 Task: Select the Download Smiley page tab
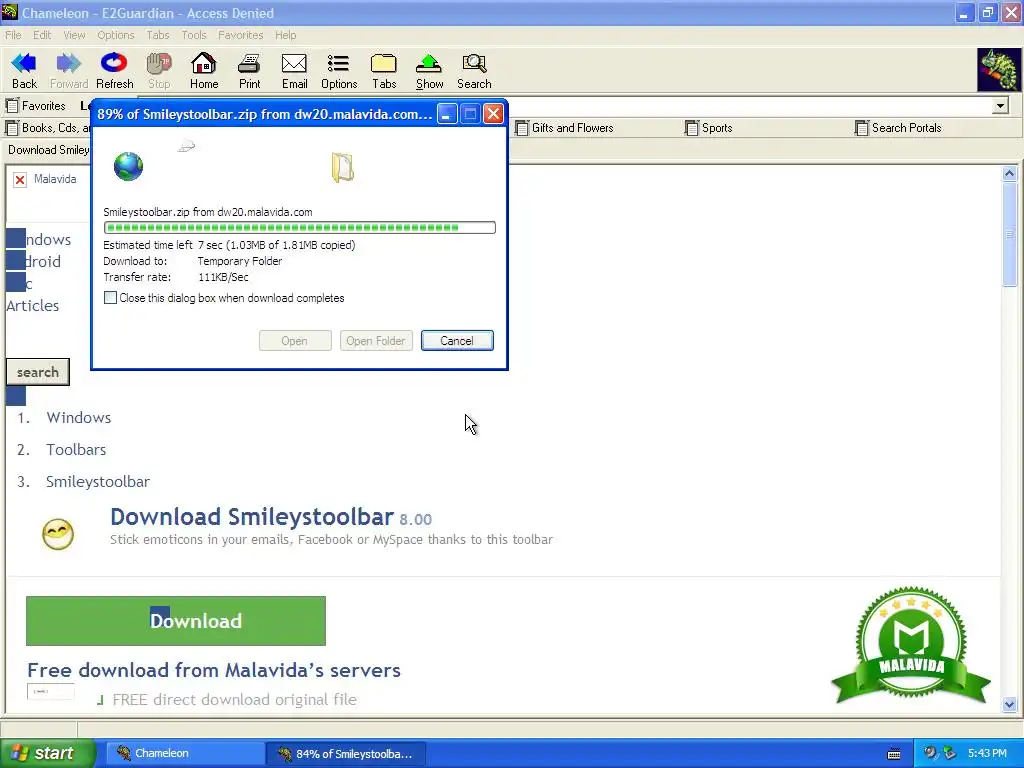click(48, 150)
